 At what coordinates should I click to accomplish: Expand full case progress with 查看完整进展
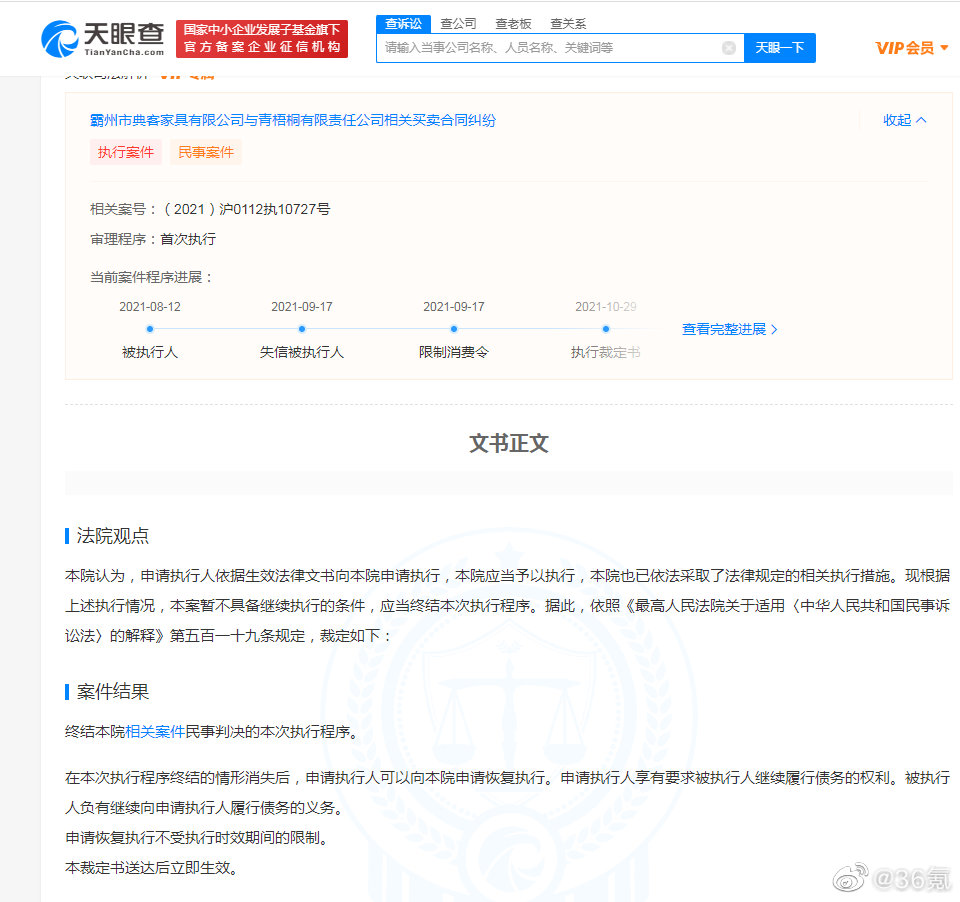tap(725, 329)
